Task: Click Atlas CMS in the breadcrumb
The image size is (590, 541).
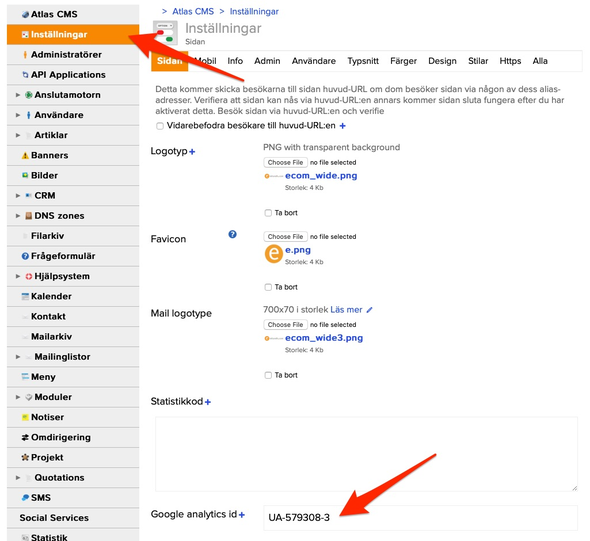Action: tap(193, 12)
